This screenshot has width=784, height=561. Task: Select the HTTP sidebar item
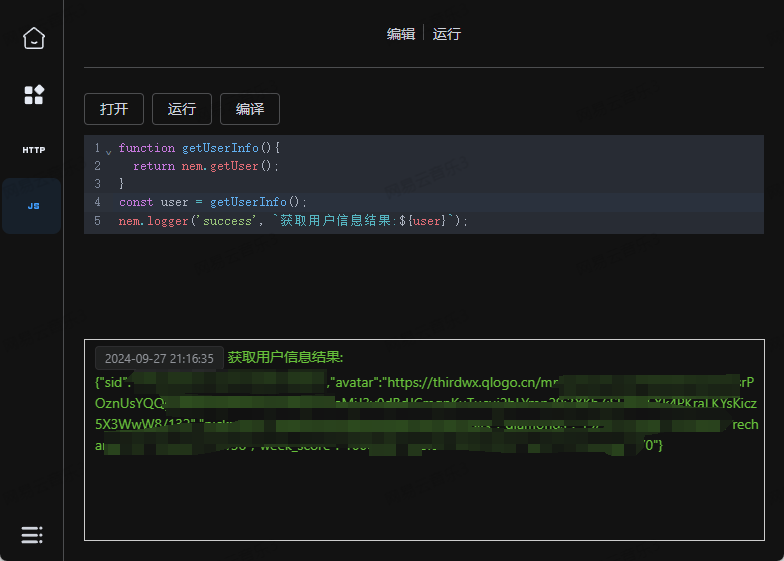click(x=34, y=150)
